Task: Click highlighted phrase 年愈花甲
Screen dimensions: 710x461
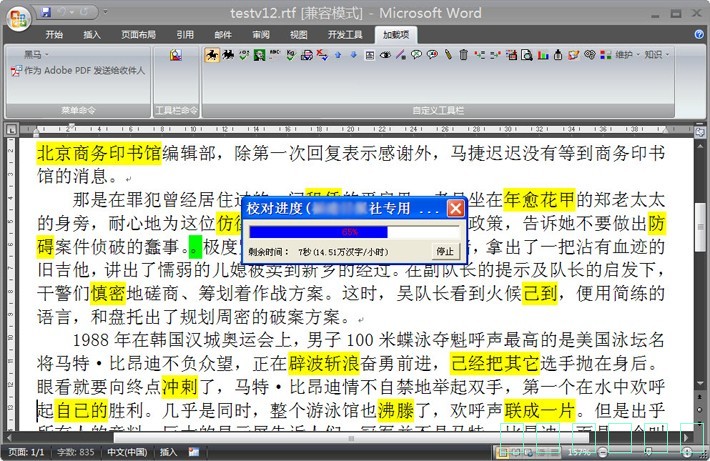Action: 539,200
